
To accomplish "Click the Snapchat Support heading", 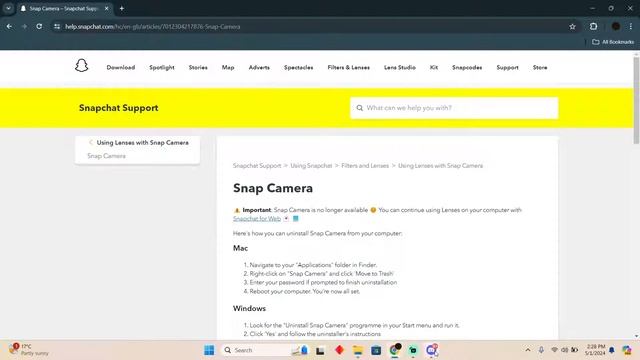I will (x=118, y=108).
